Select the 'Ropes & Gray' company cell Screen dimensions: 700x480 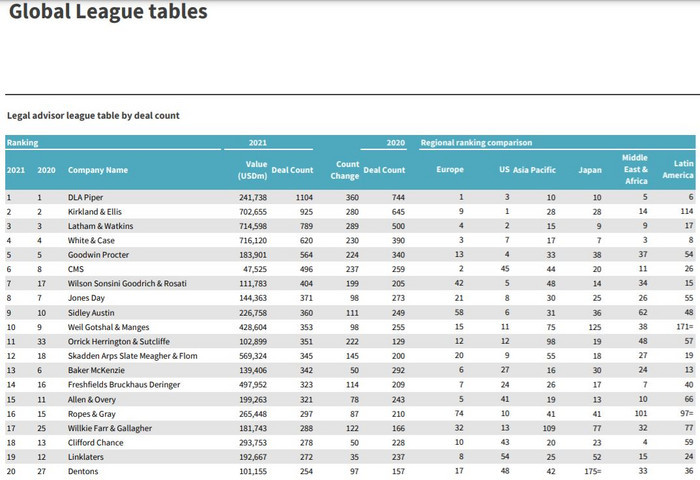tap(92, 414)
